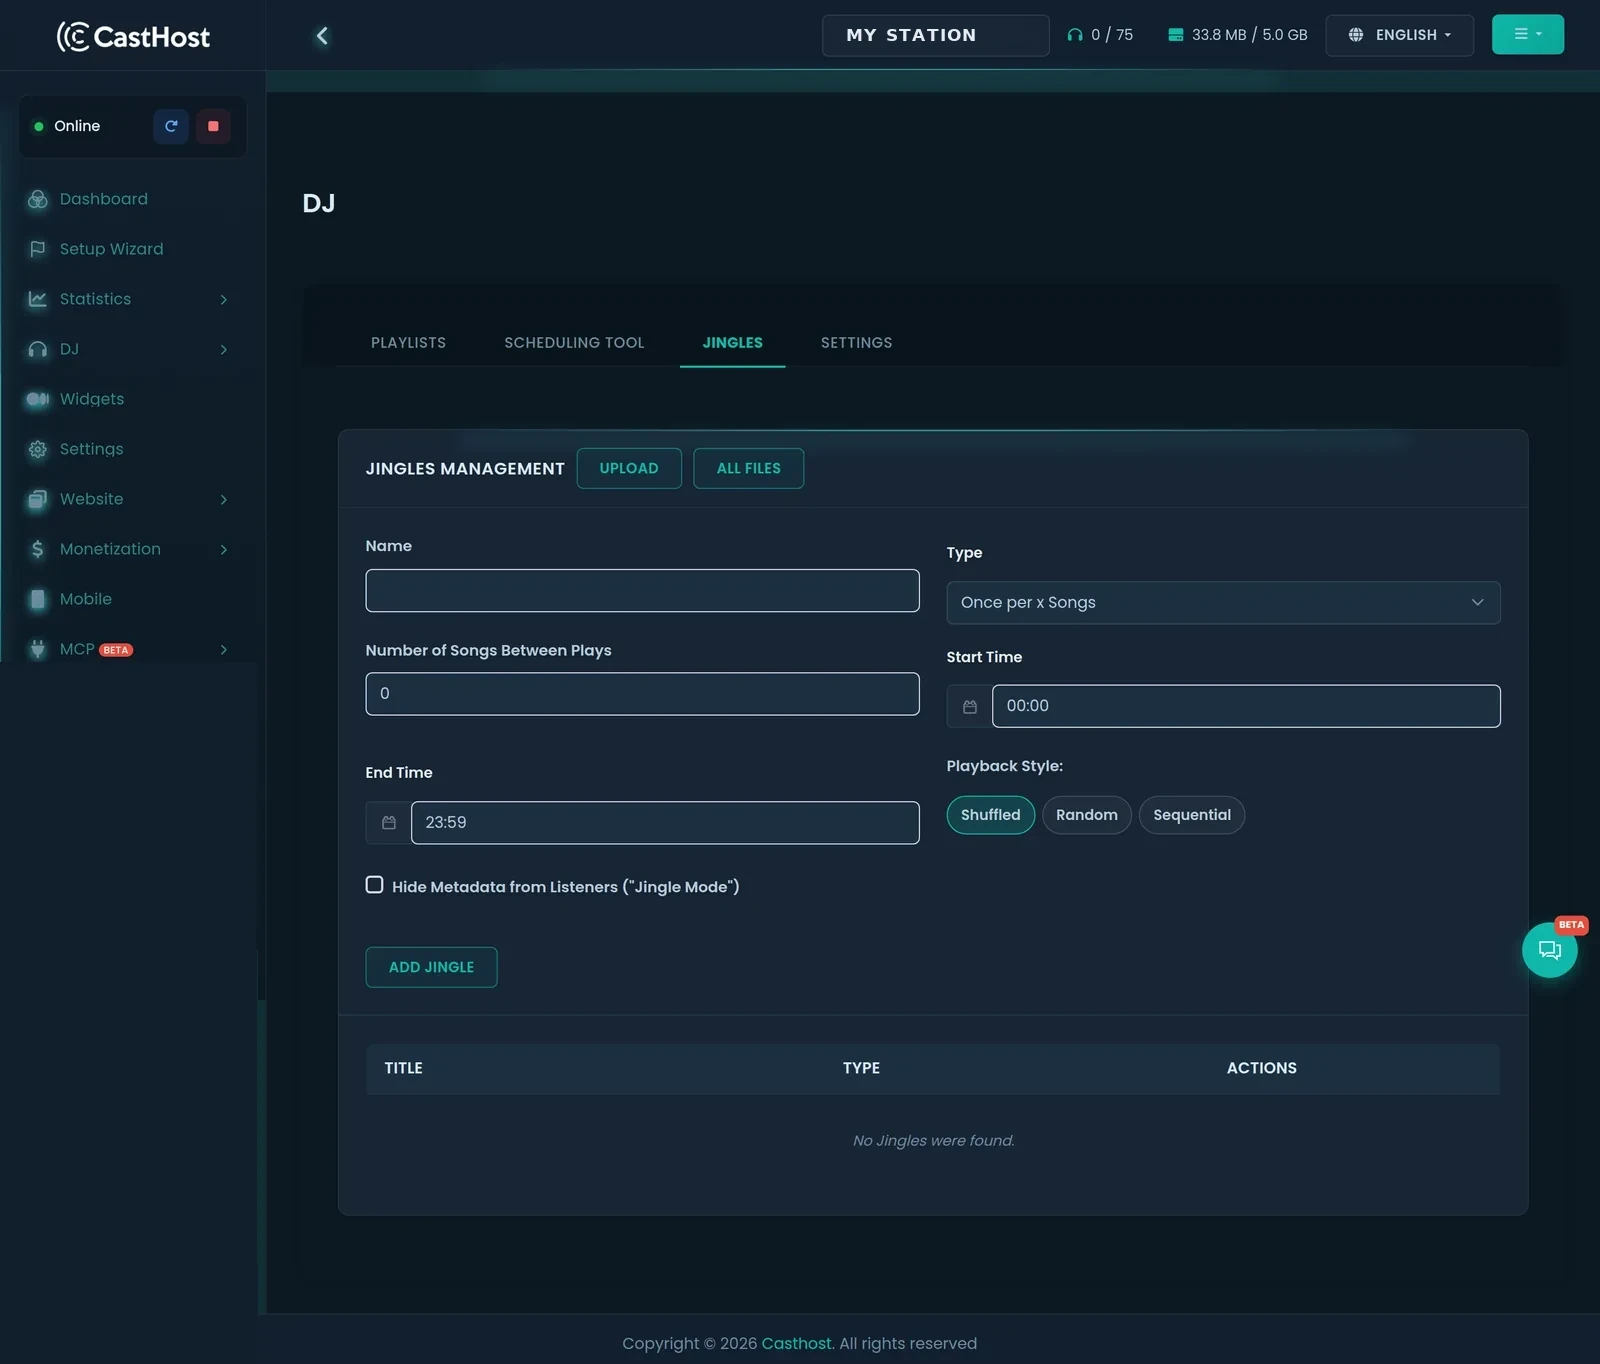Click the DJ headphones icon
The height and width of the screenshot is (1364, 1600).
click(x=38, y=349)
